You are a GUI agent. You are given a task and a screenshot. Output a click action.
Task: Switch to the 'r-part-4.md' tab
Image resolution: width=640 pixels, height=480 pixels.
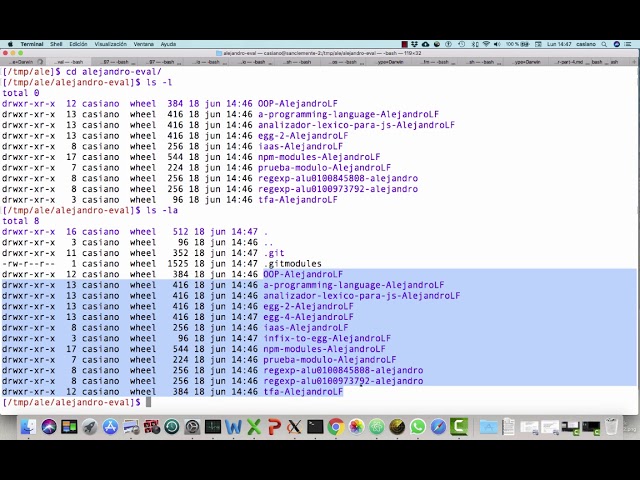[573, 62]
